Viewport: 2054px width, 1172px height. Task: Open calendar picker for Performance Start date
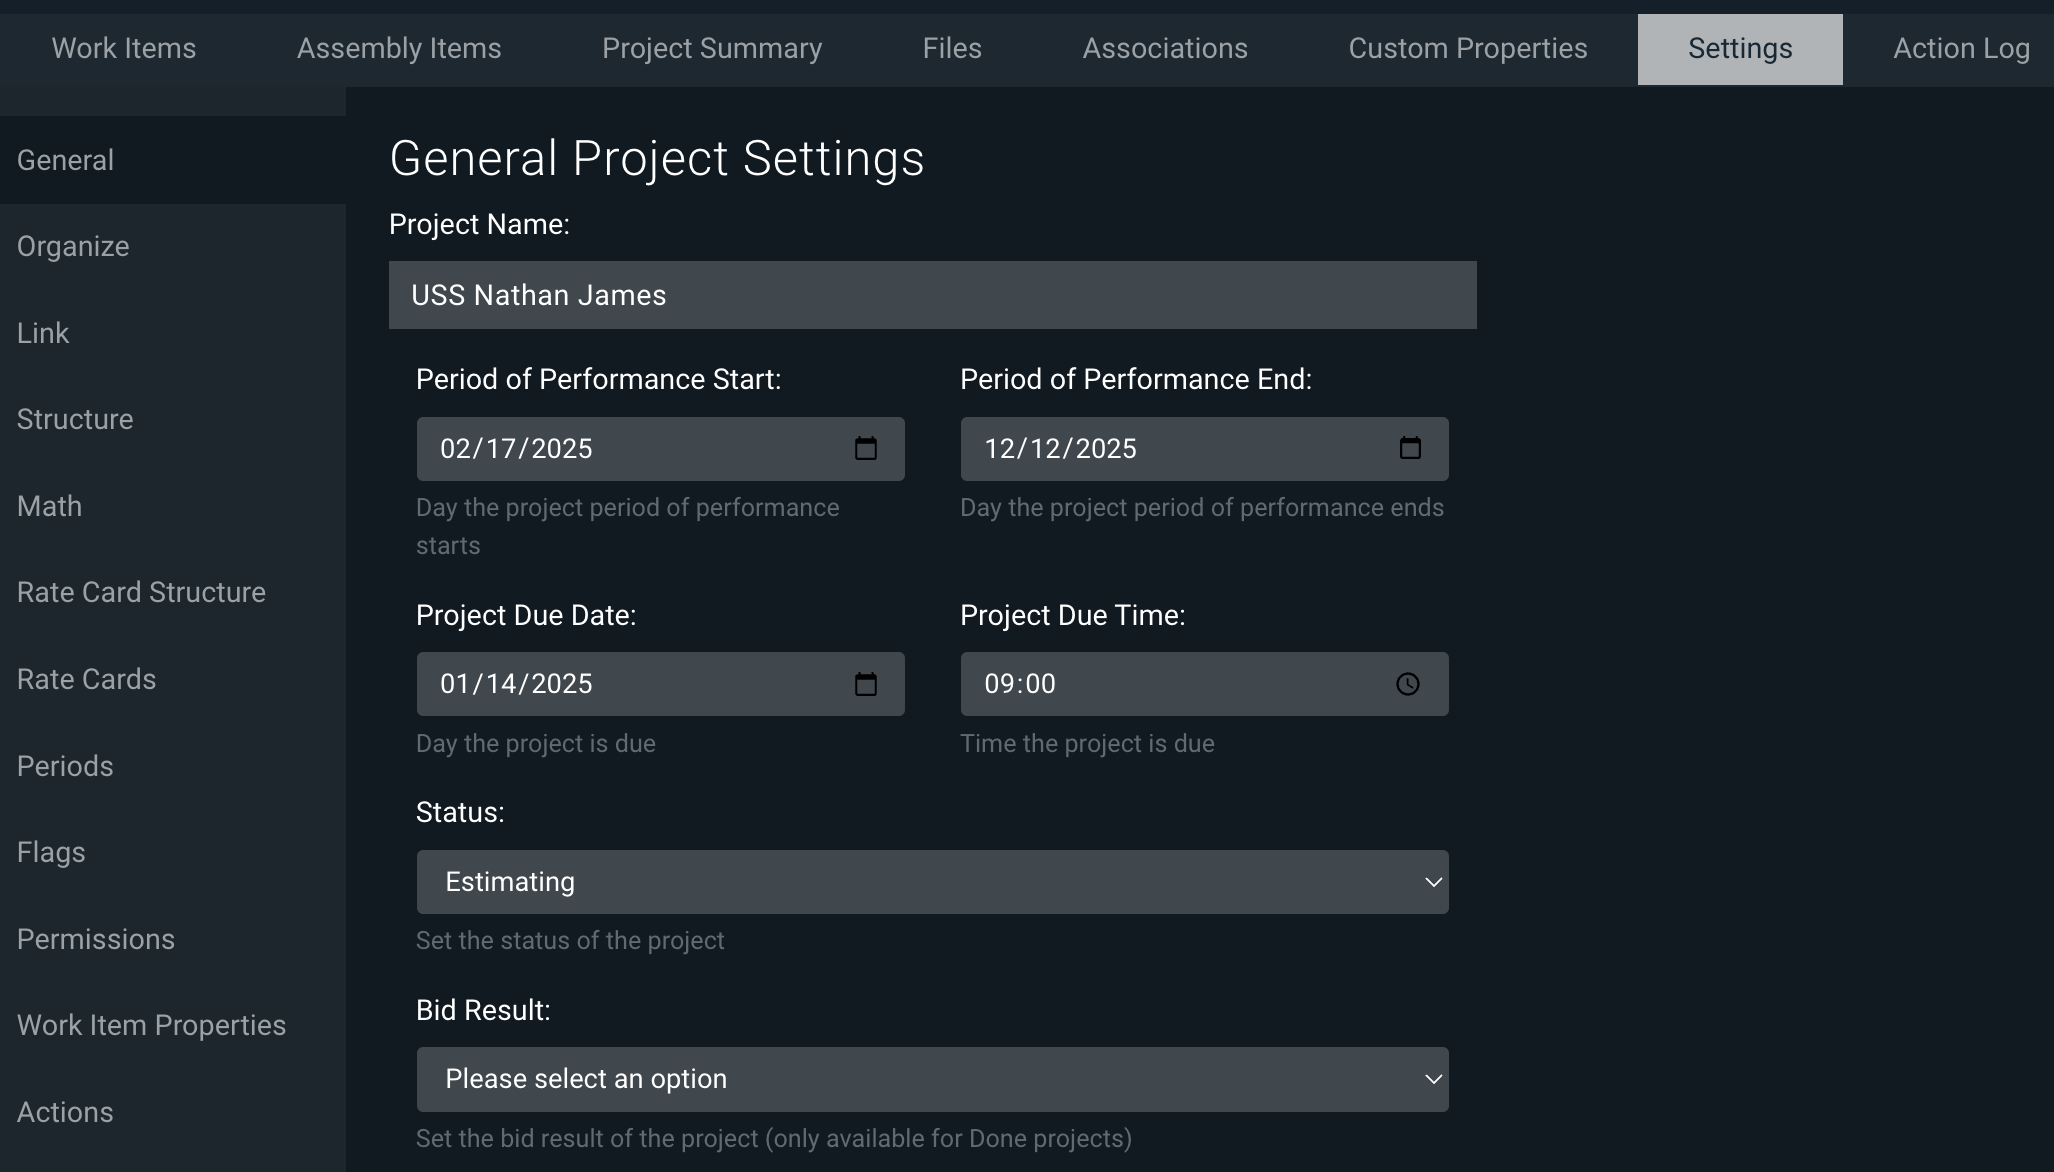[x=865, y=449]
